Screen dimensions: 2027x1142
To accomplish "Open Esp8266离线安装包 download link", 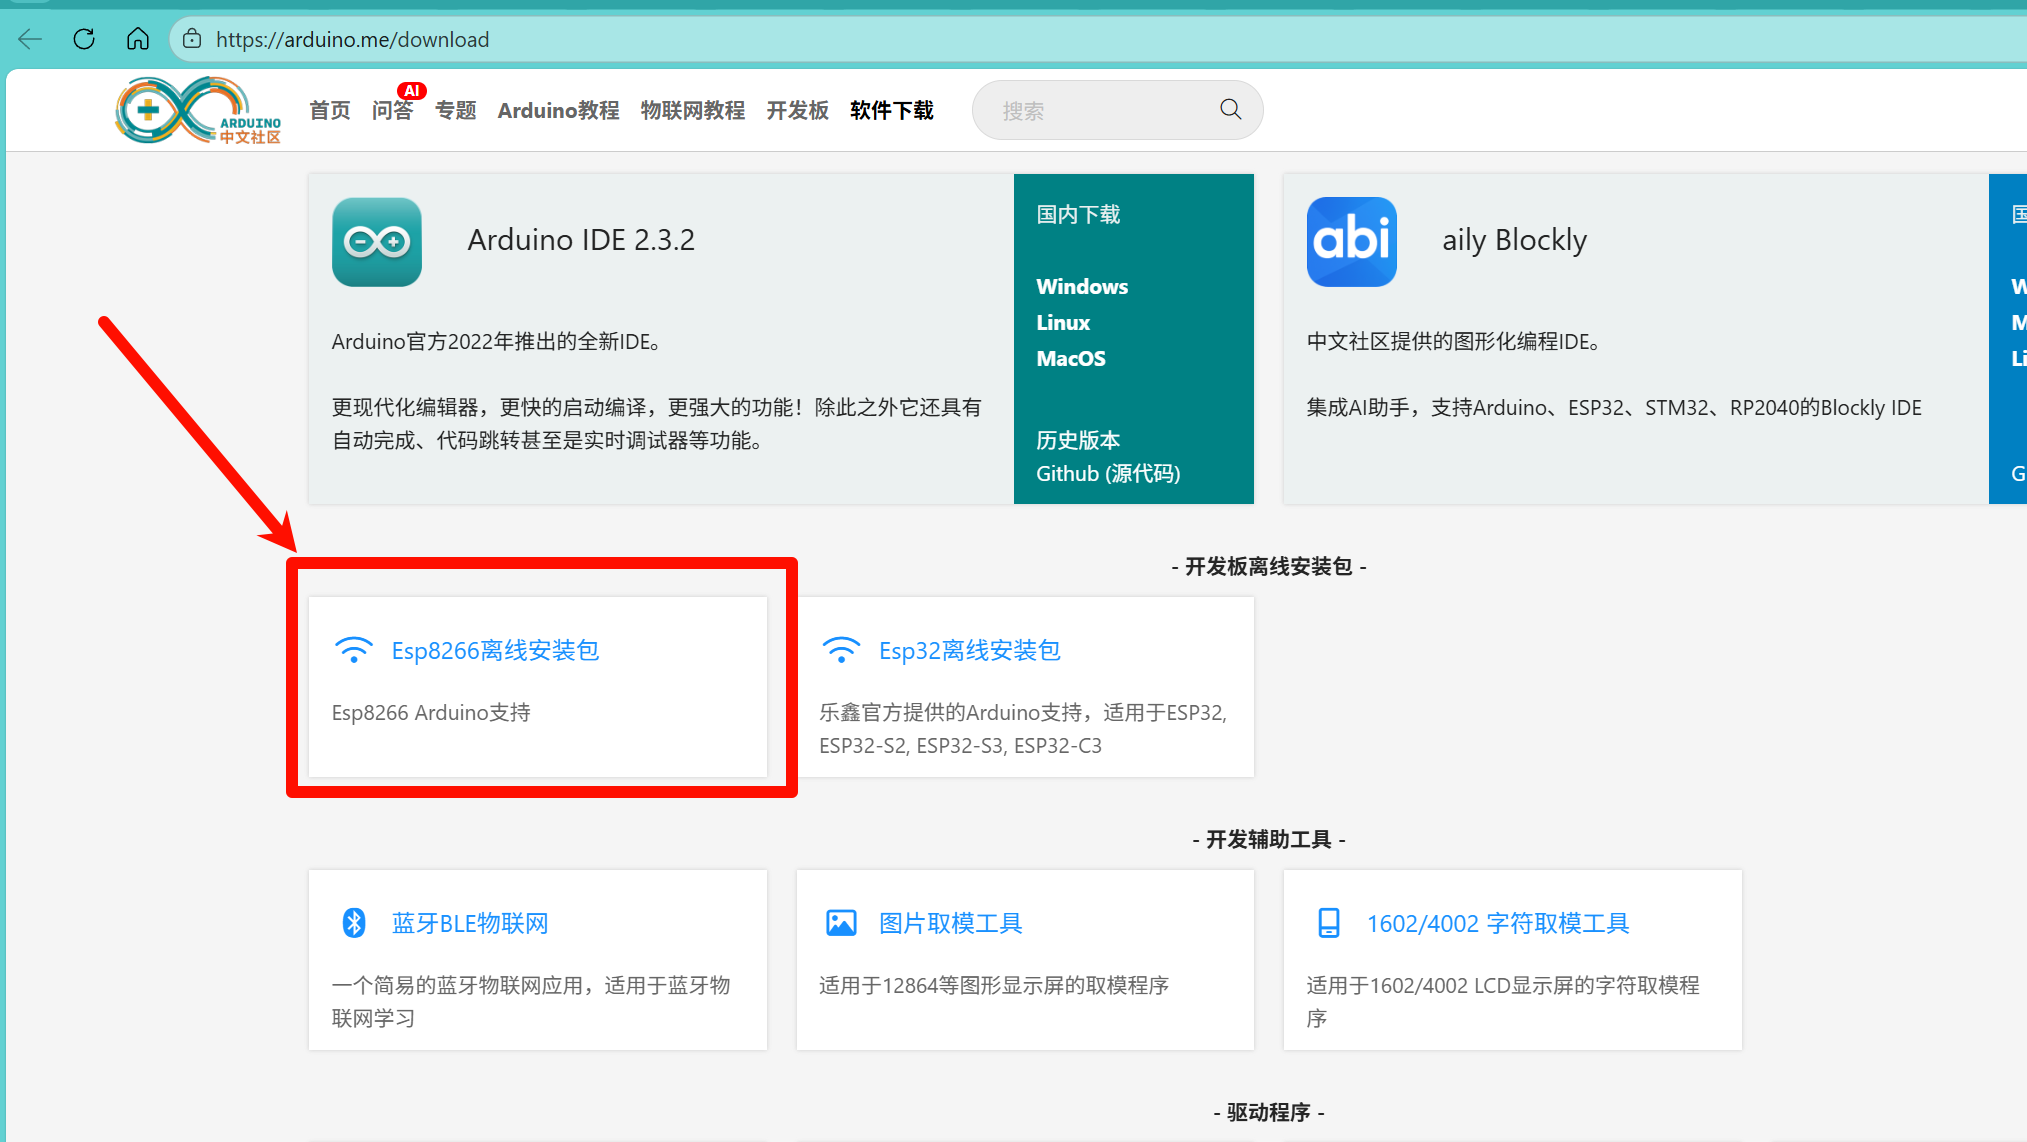I will [495, 651].
